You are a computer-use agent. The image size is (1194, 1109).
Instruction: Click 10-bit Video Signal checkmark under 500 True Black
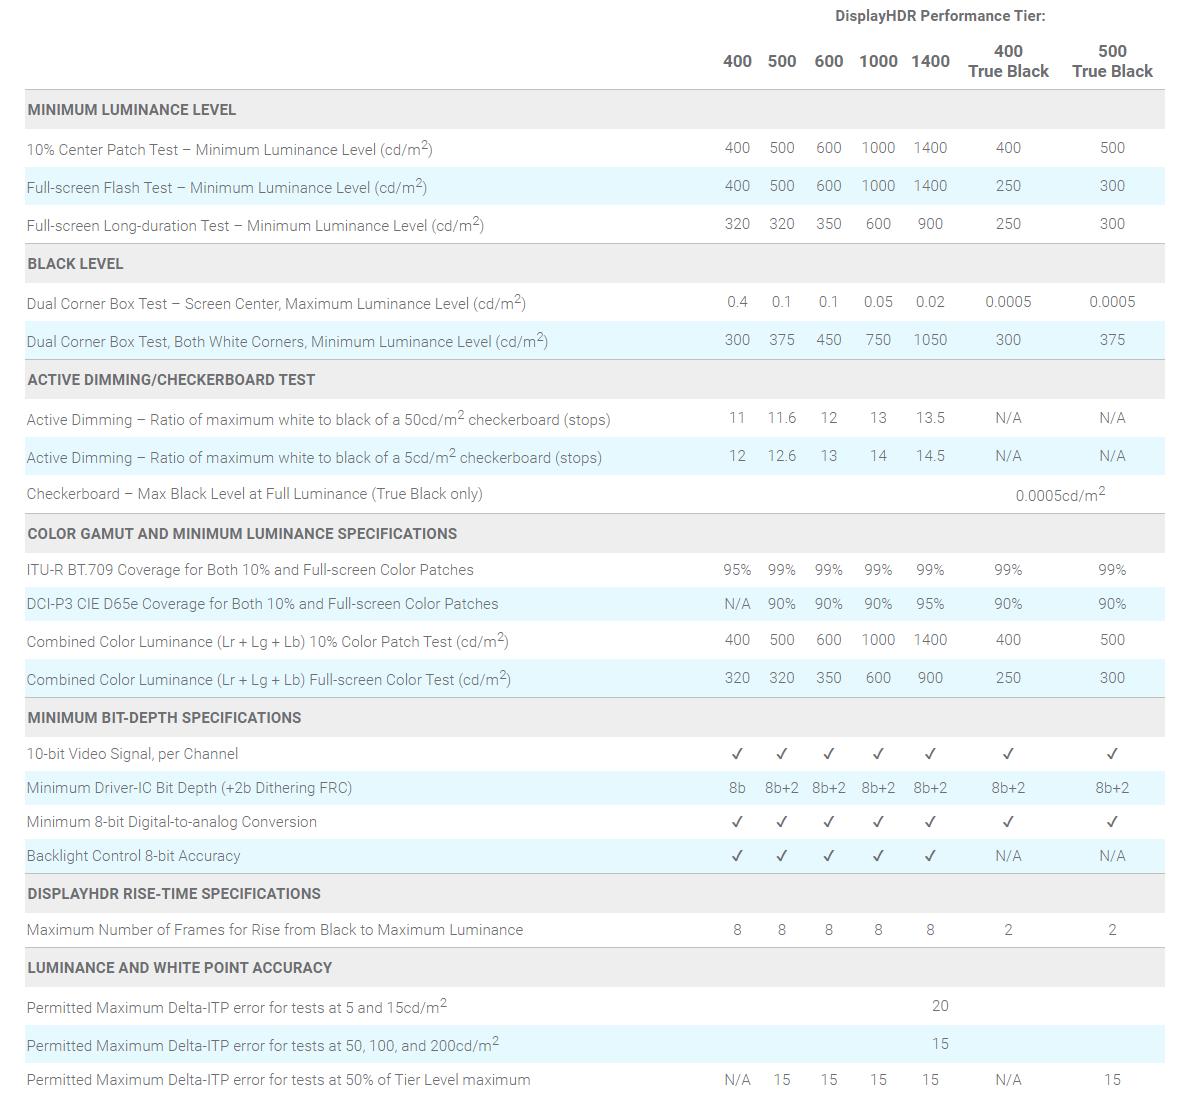(x=1112, y=754)
